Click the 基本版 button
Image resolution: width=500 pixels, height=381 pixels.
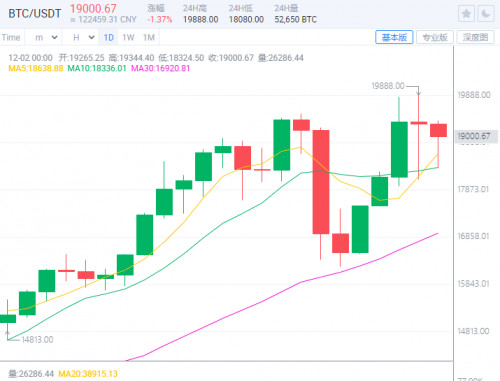(x=394, y=37)
